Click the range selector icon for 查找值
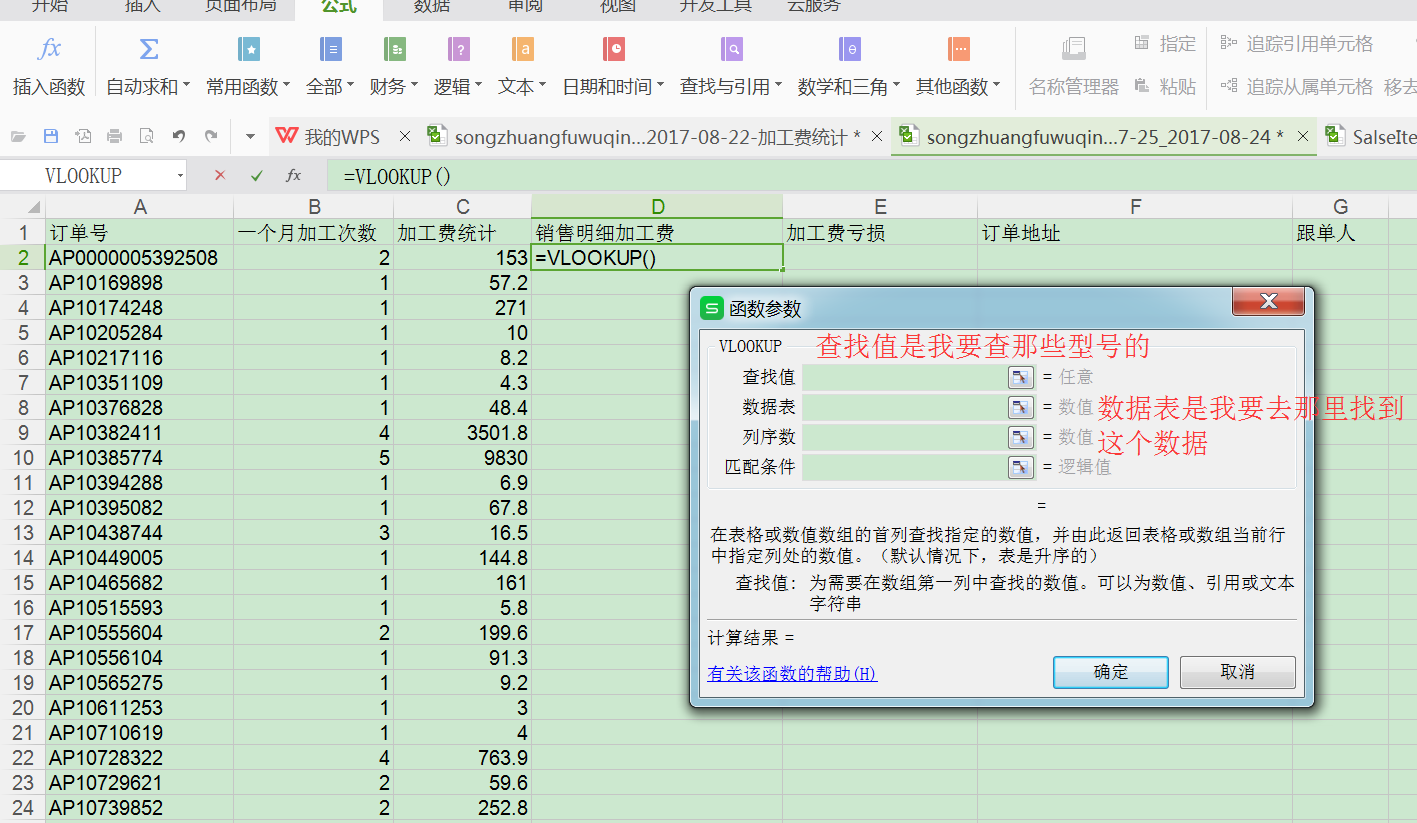1417x823 pixels. 1020,377
